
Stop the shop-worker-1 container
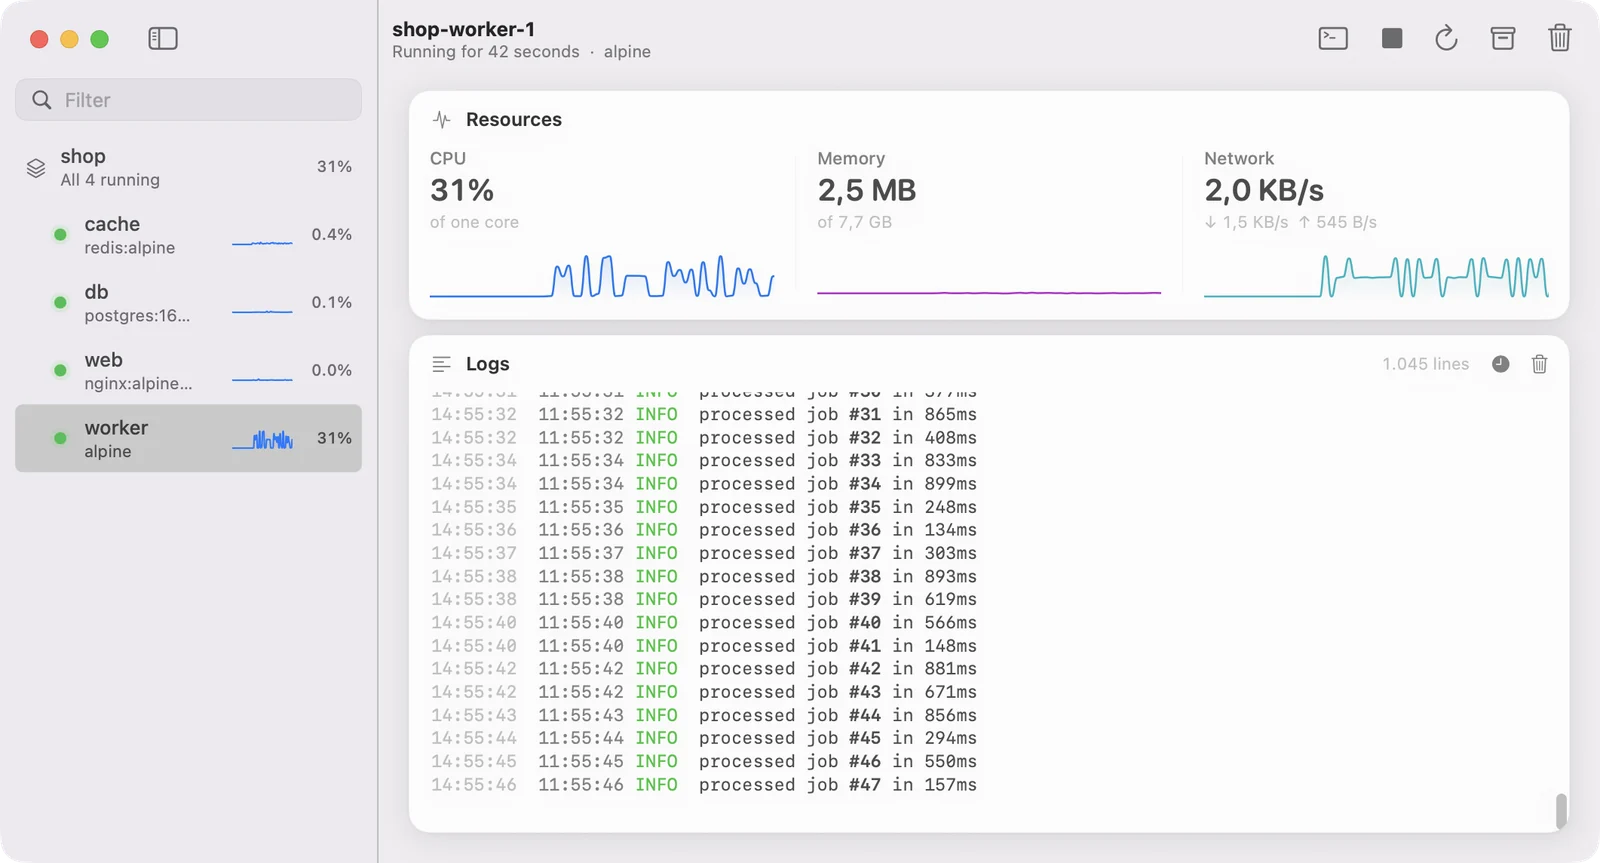[1391, 39]
